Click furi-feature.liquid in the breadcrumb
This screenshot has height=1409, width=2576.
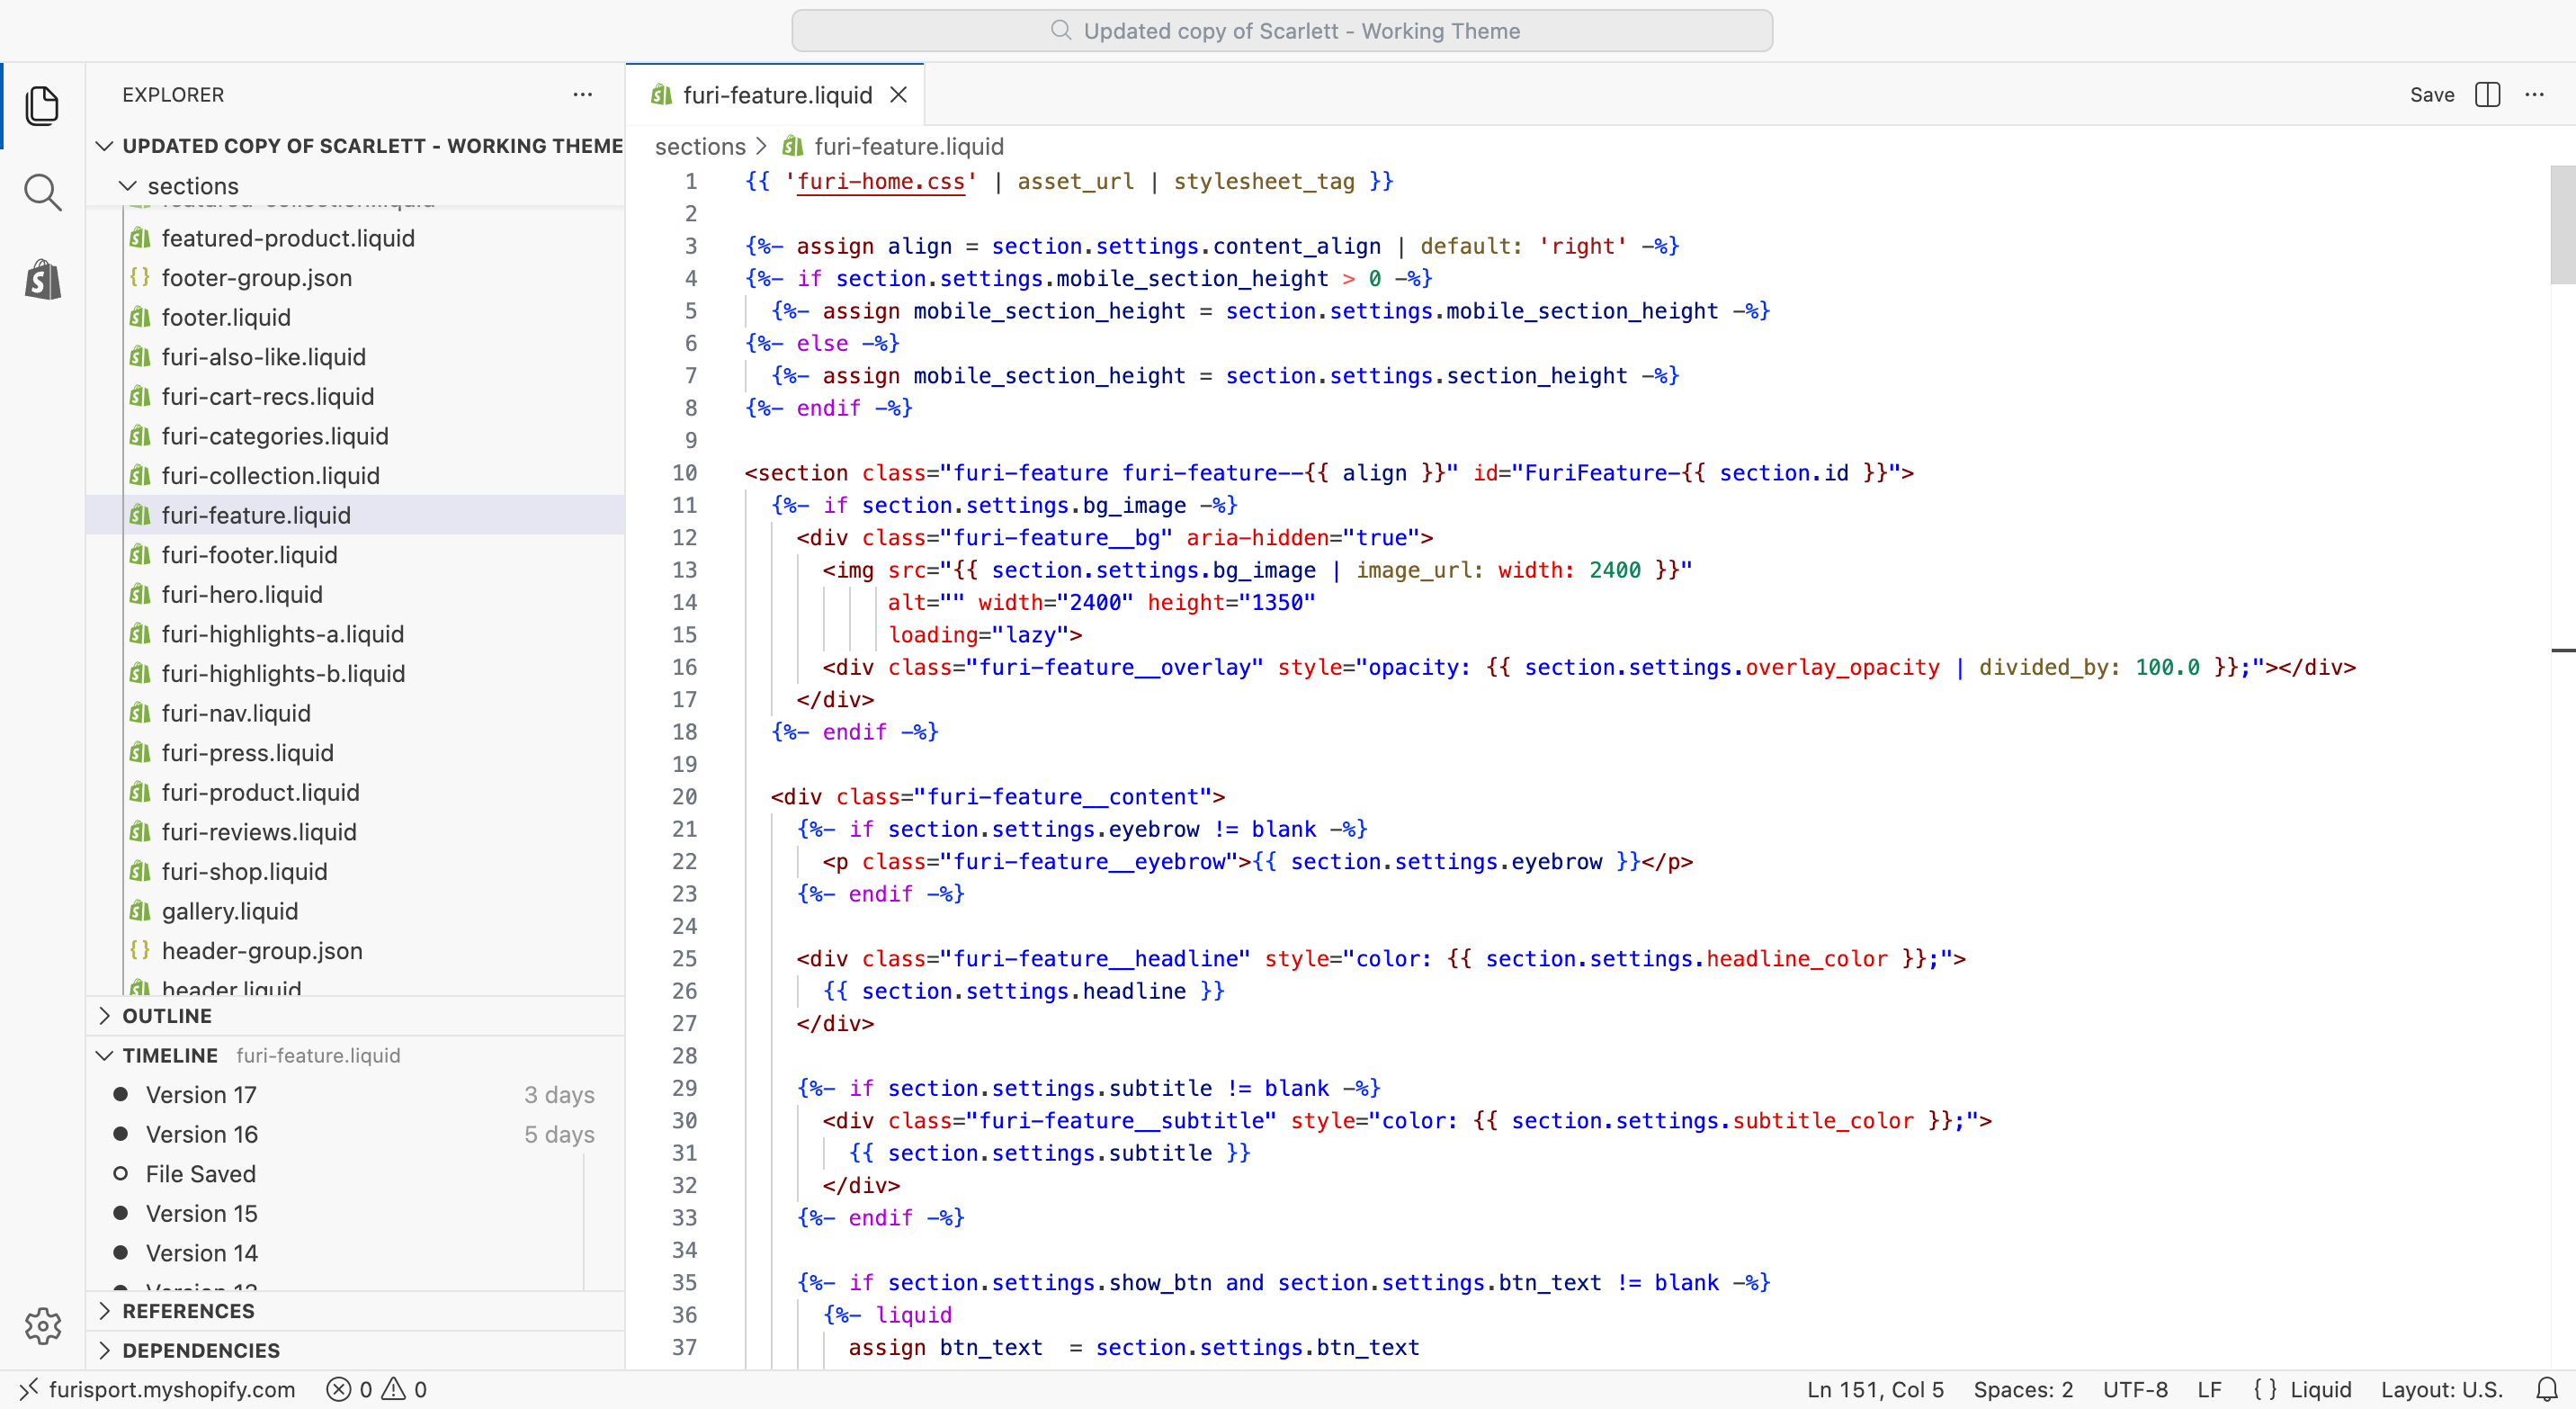(908, 146)
